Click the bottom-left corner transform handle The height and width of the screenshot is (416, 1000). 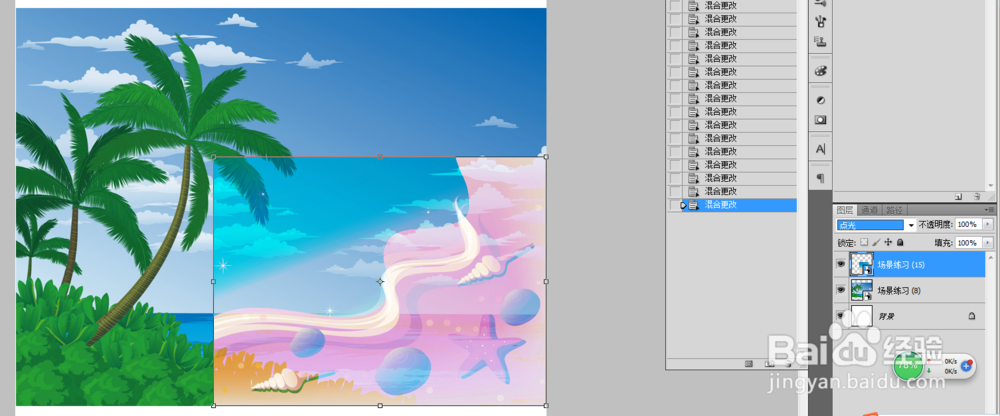tap(213, 405)
